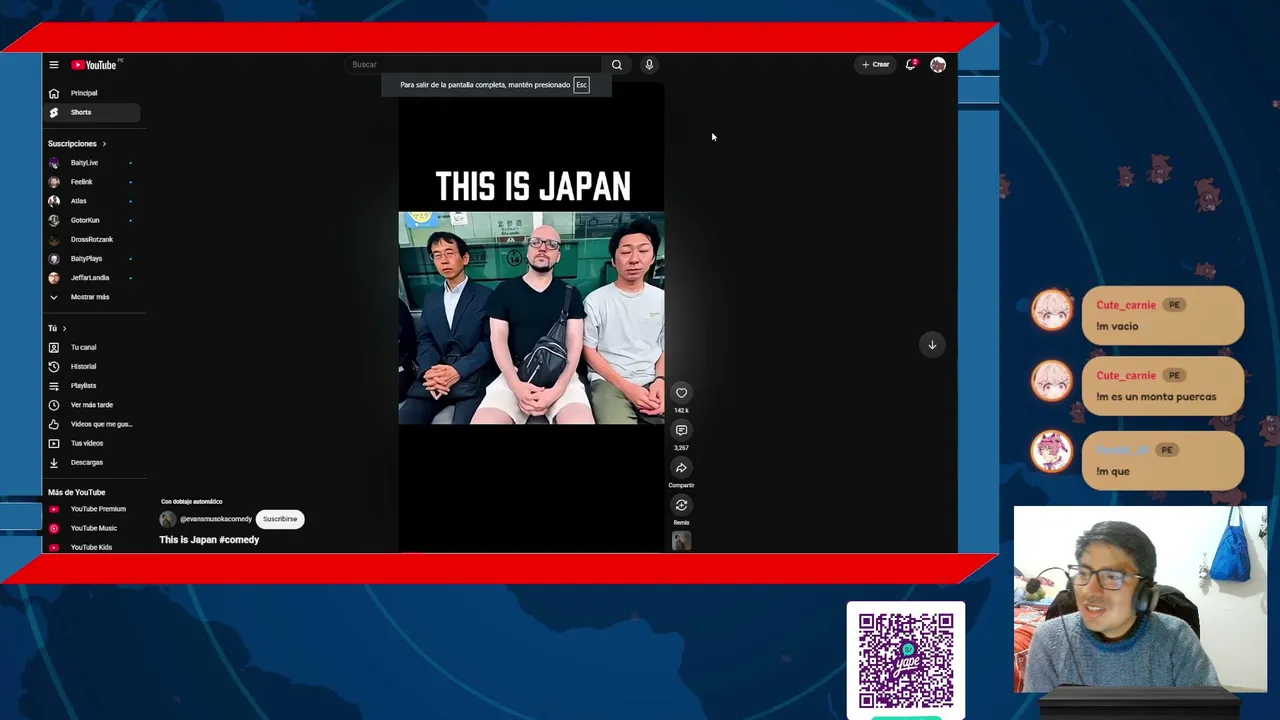This screenshot has height=720, width=1280.
Task: Click the YouTube logo
Action: coord(94,65)
